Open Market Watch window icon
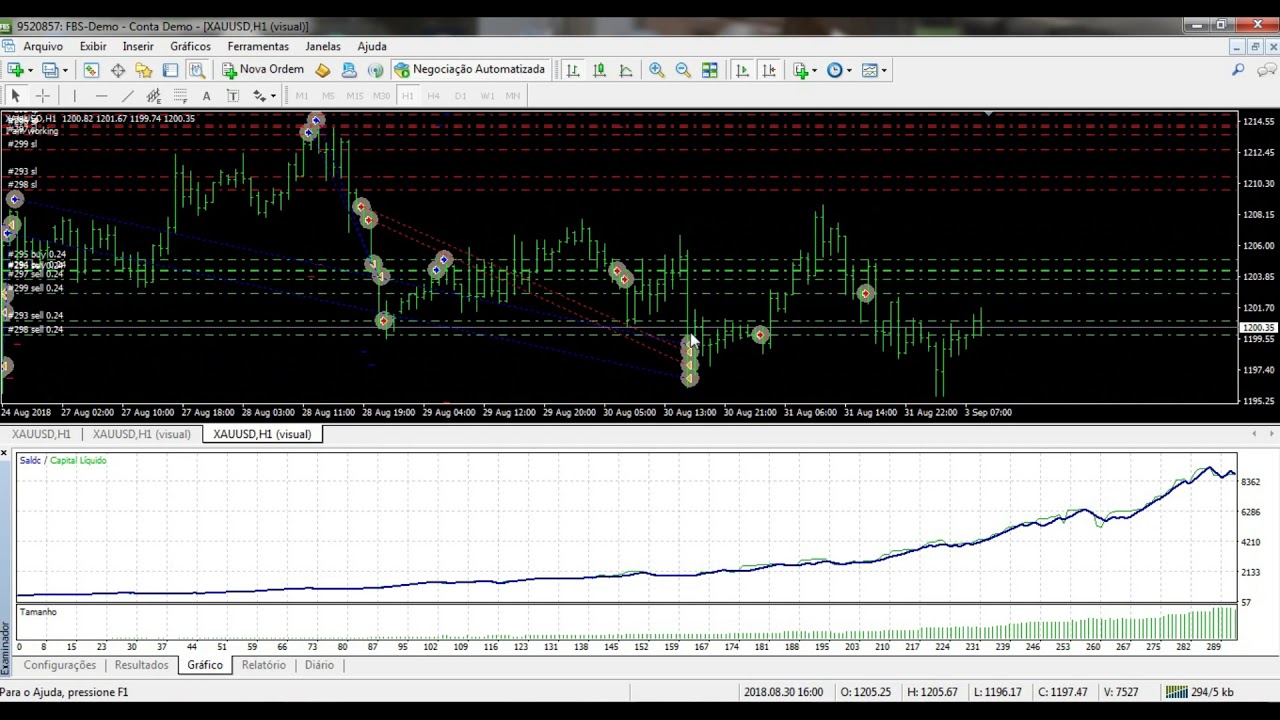1280x720 pixels. click(x=91, y=70)
